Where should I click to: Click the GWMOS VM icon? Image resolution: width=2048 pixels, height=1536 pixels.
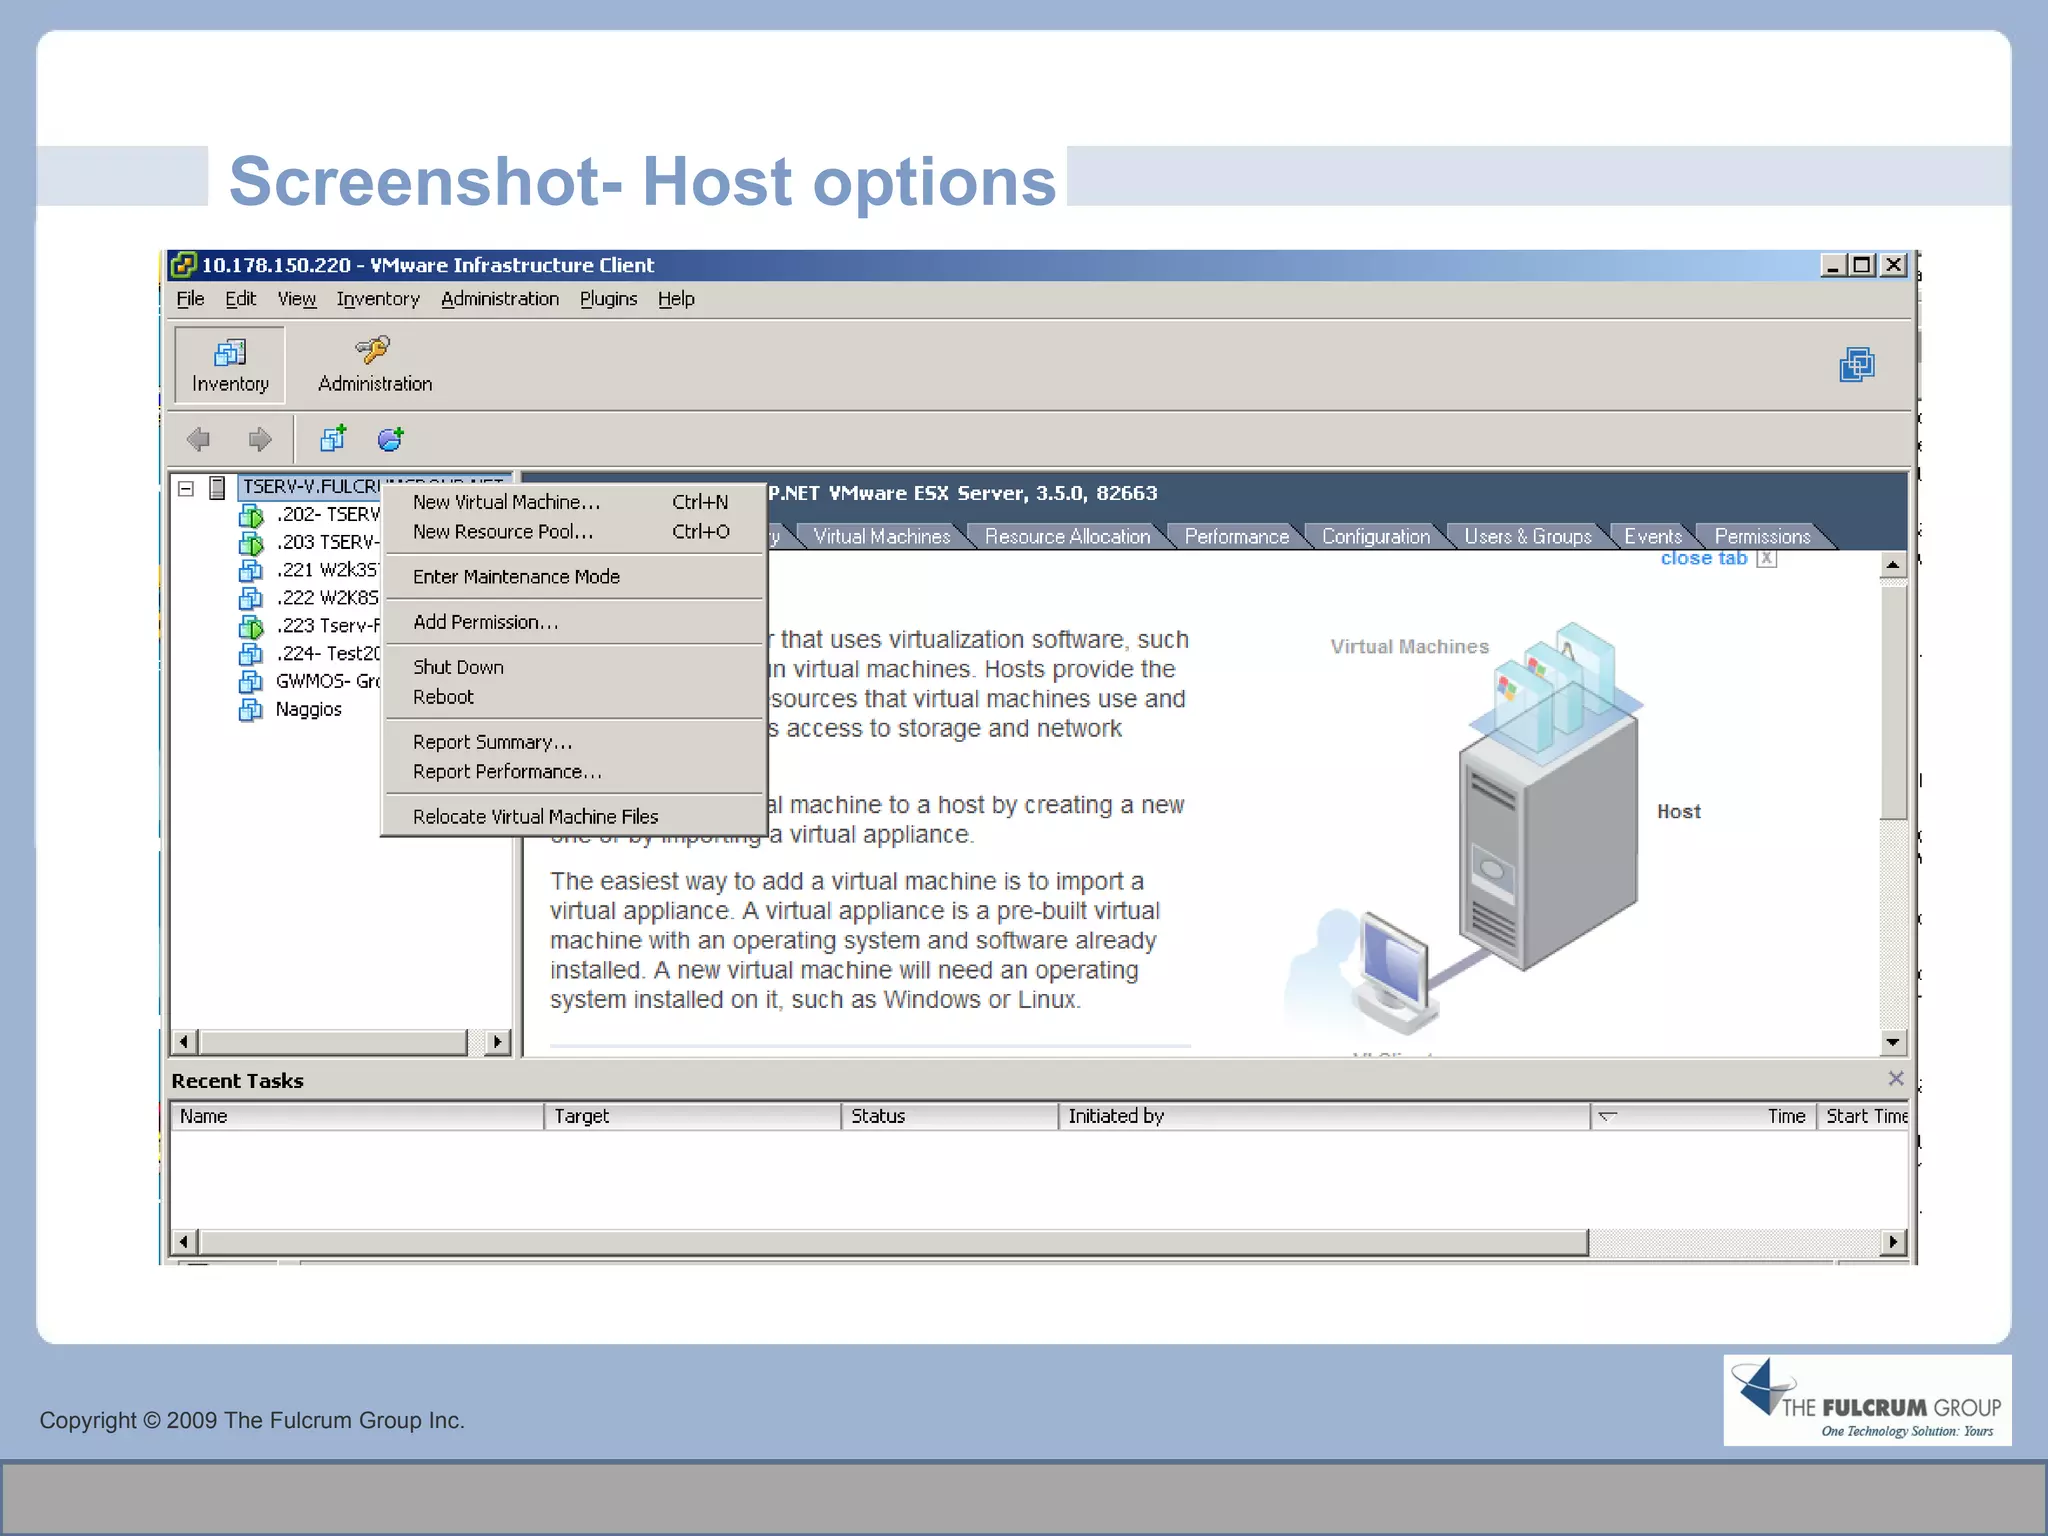tap(251, 682)
